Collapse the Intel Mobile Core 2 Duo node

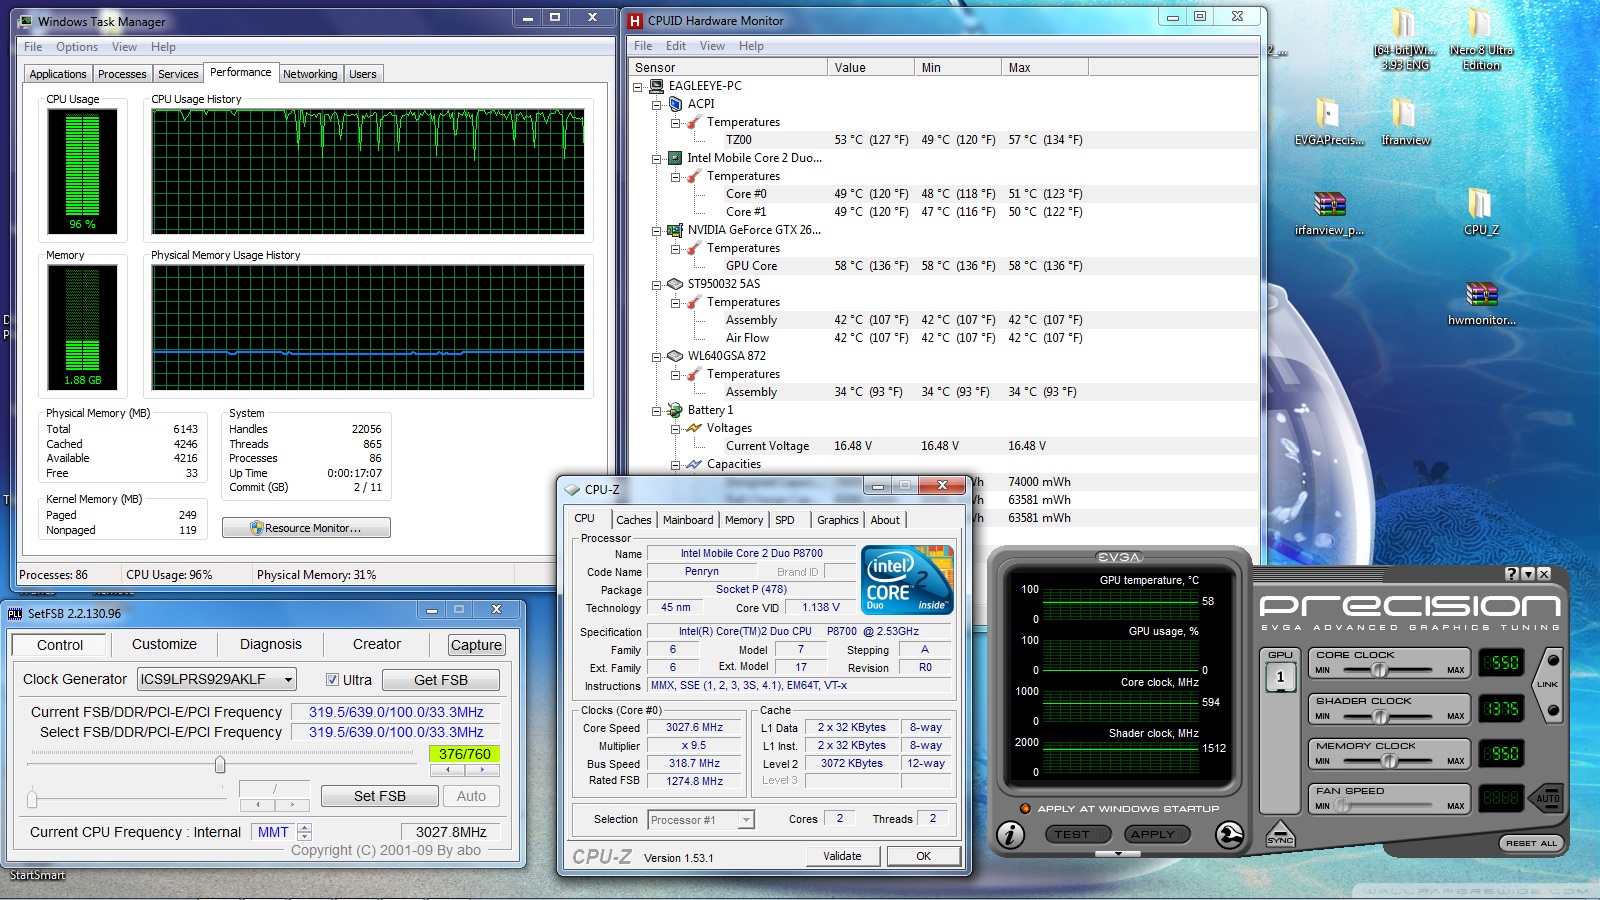coord(656,158)
